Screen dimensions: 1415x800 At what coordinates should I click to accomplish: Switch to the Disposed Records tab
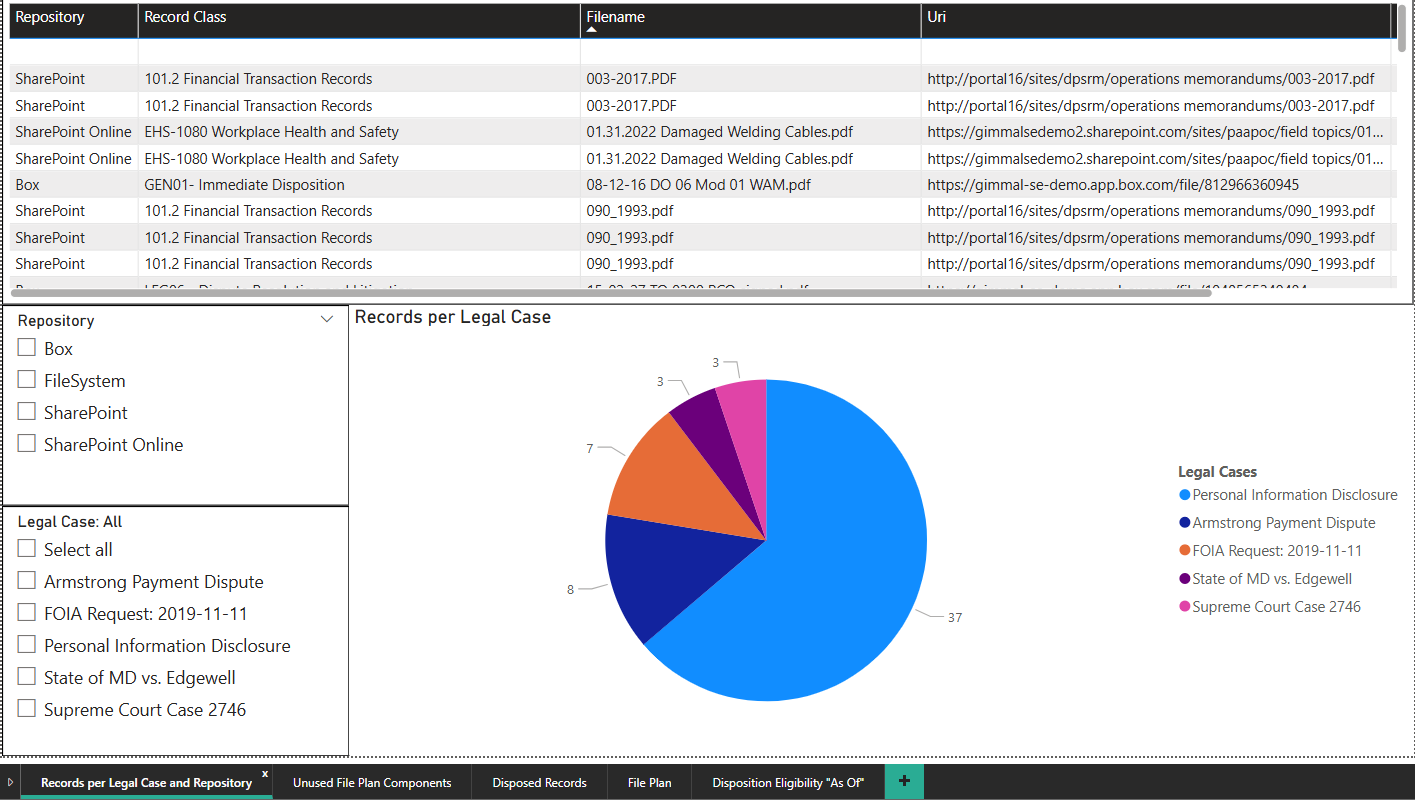[539, 783]
